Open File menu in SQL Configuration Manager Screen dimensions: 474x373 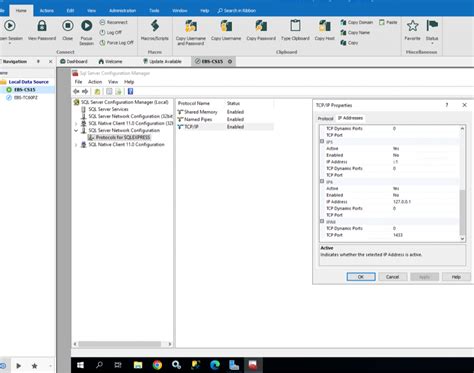pyautogui.click(x=78, y=82)
